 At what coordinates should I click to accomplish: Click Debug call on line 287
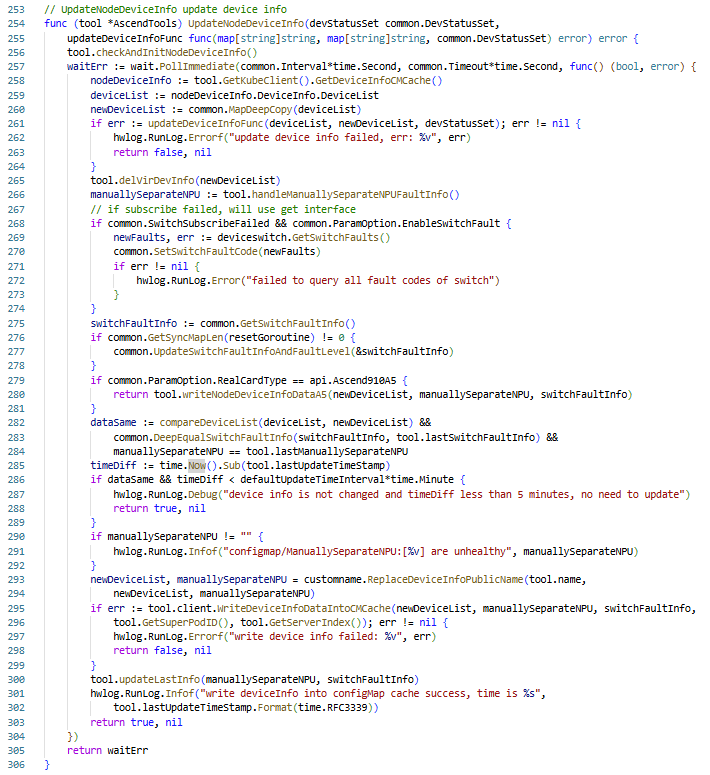[203, 495]
